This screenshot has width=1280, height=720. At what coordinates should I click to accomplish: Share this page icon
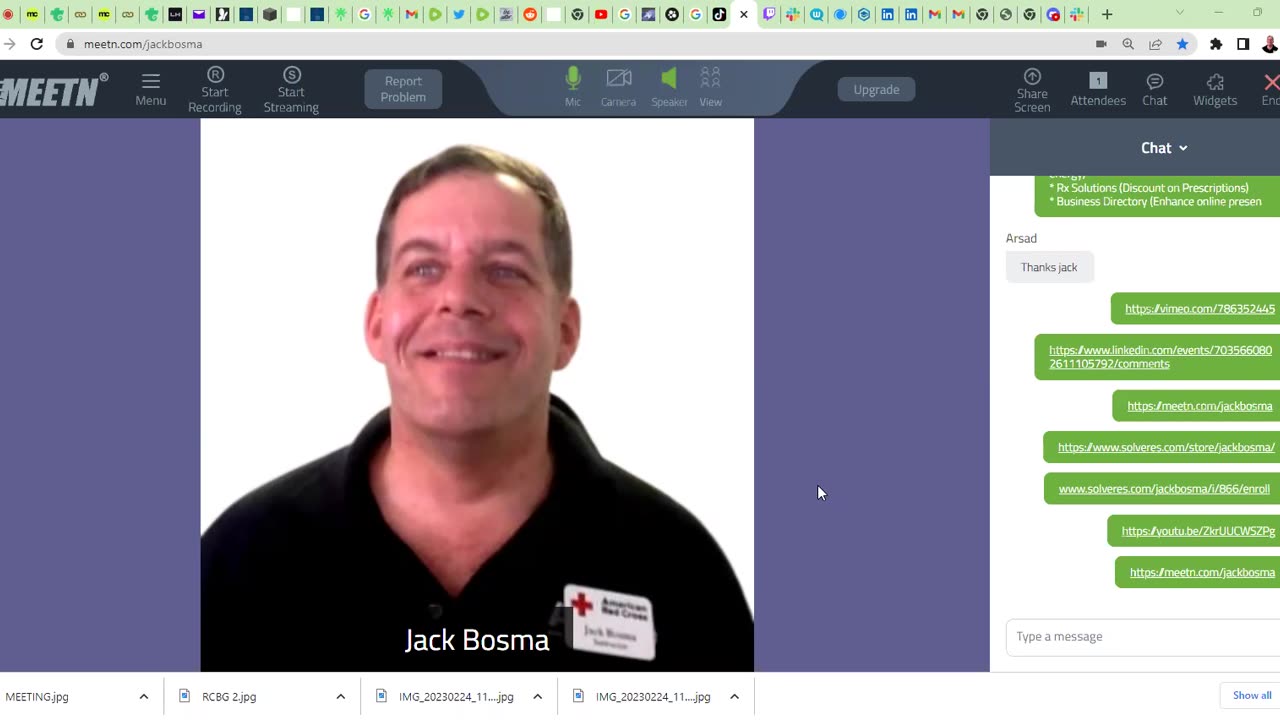coord(1155,44)
